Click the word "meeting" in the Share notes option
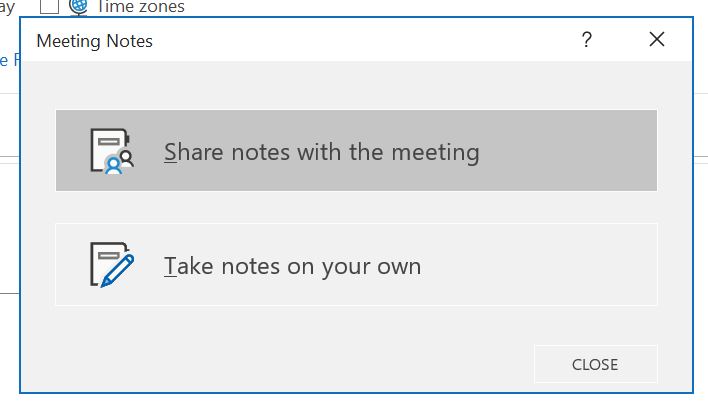 click(x=435, y=152)
